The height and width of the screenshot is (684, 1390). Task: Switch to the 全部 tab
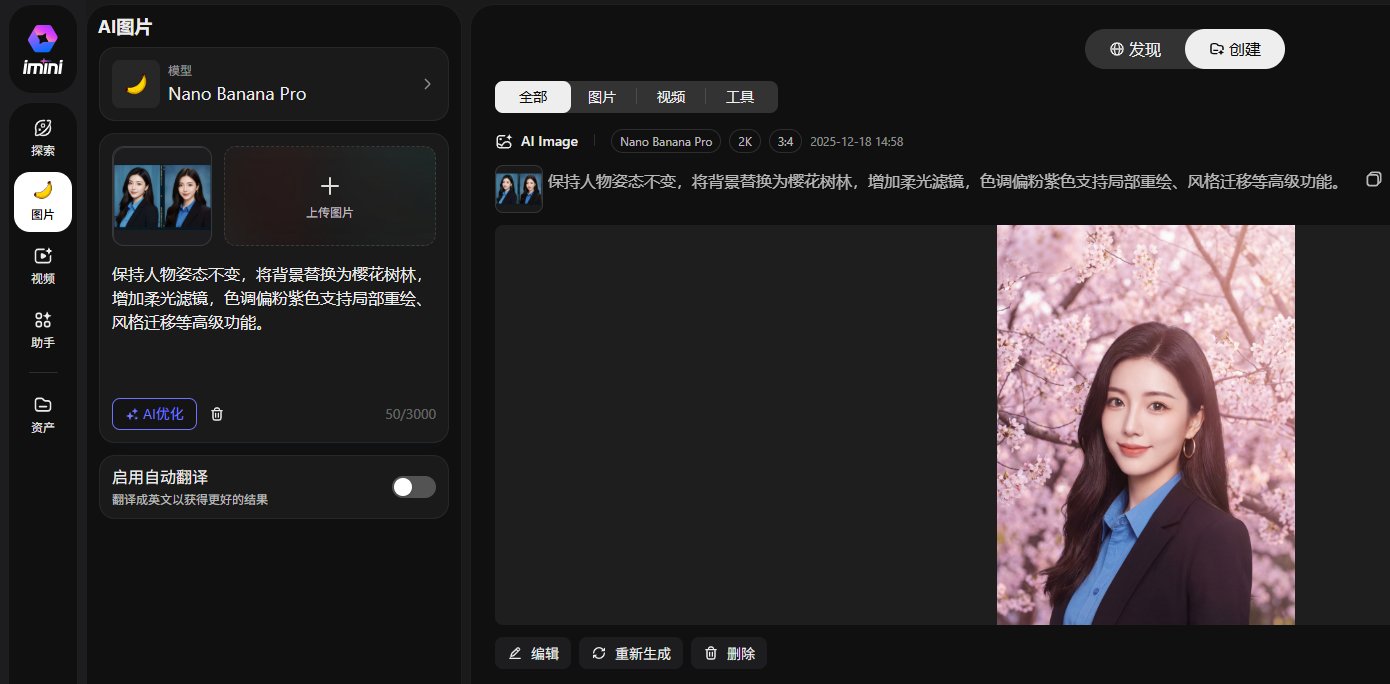coord(533,97)
